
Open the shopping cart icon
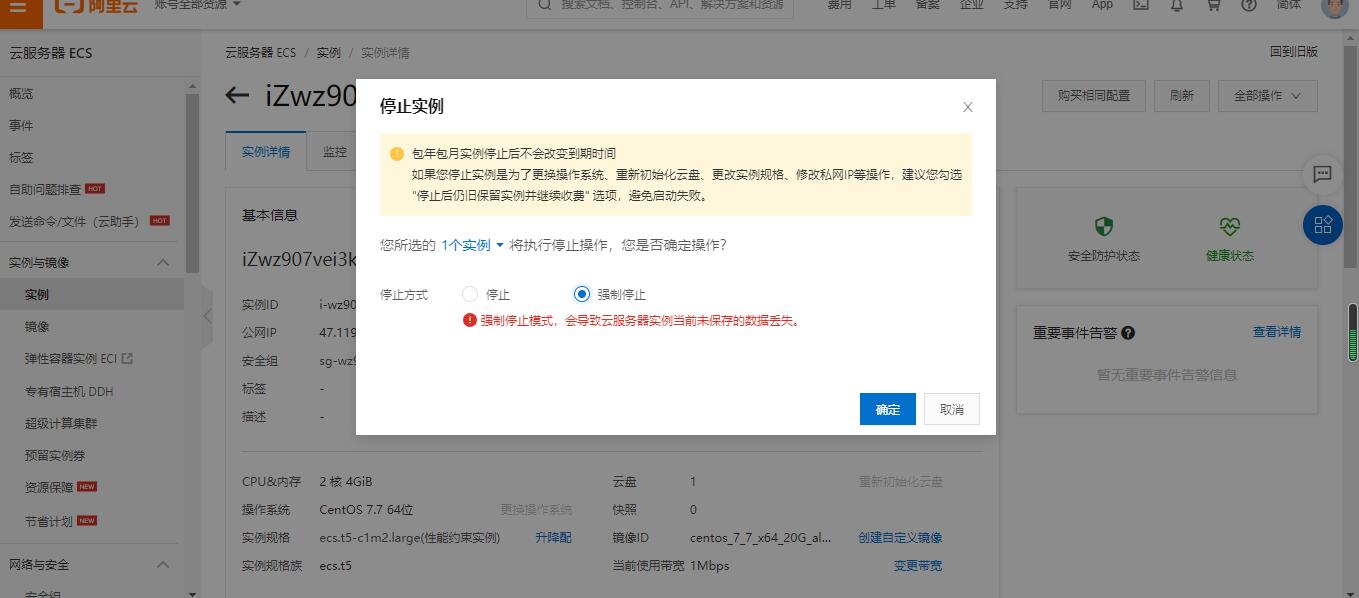click(1213, 5)
